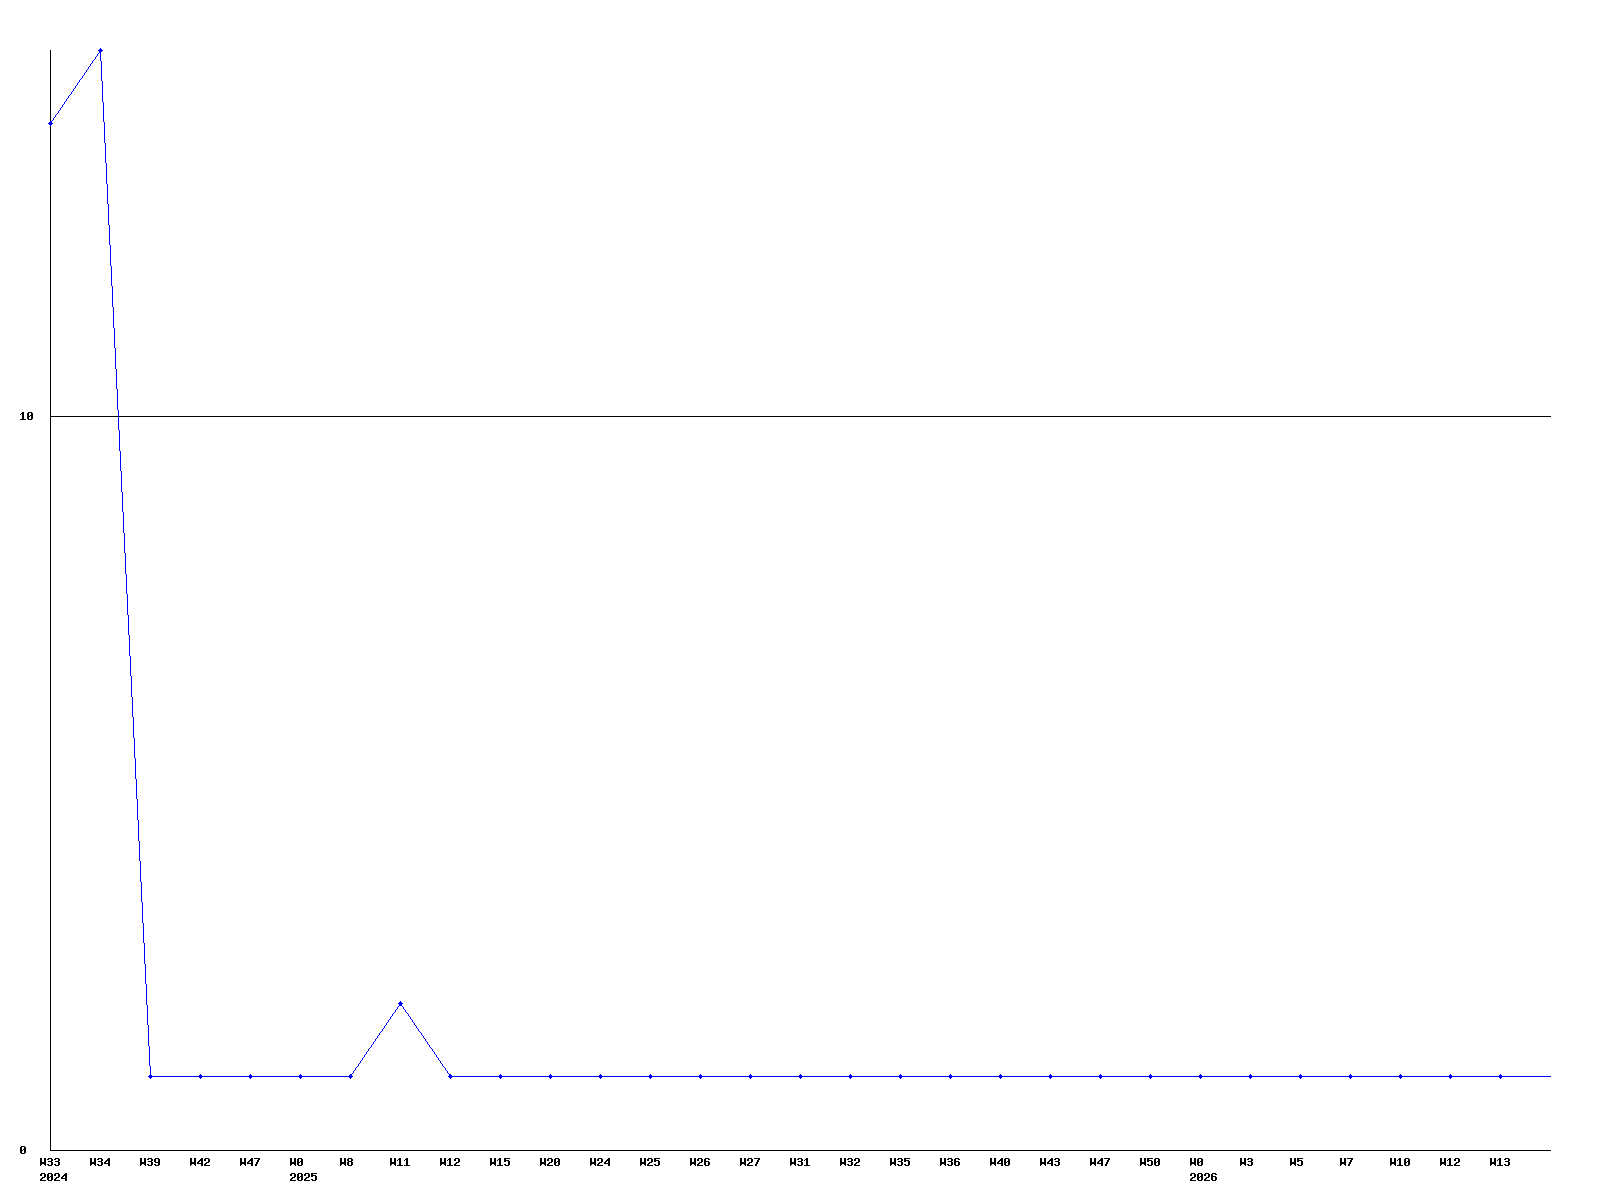Click the first data point at W33
The width and height of the screenshot is (1600, 1200).
coord(50,123)
